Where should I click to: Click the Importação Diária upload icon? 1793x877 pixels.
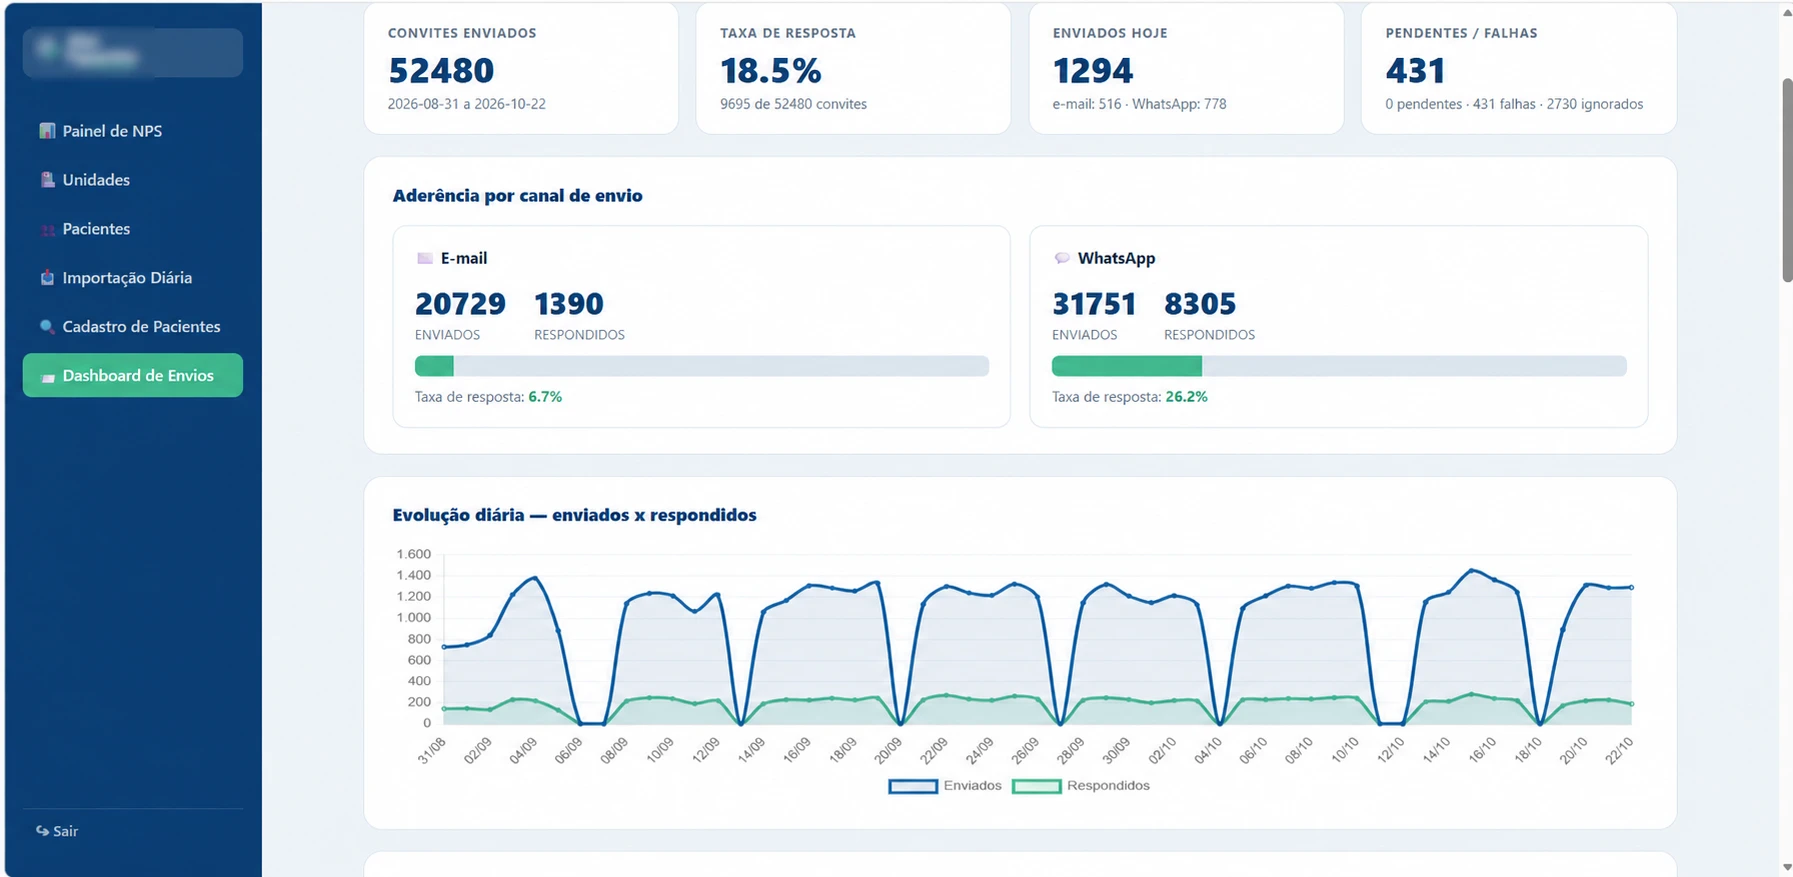(47, 278)
